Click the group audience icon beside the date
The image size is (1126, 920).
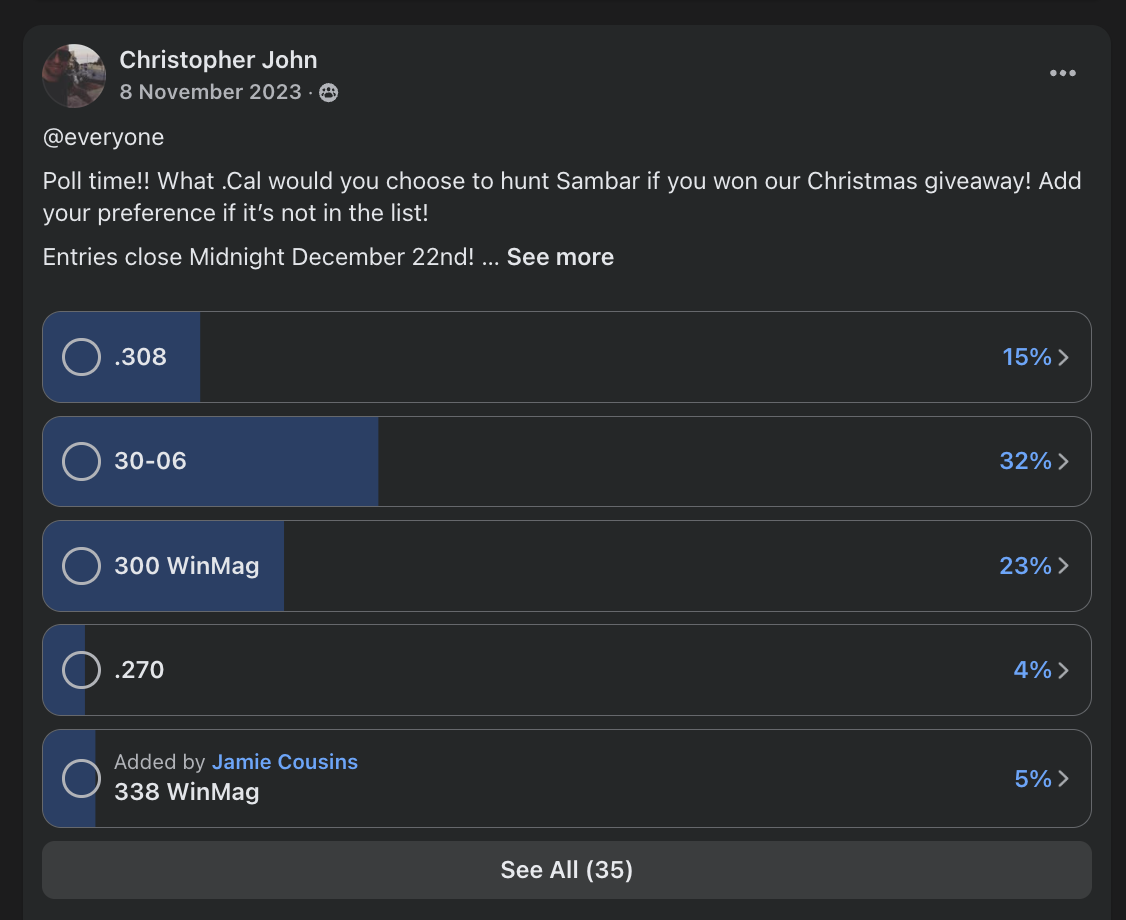pyautogui.click(x=328, y=93)
